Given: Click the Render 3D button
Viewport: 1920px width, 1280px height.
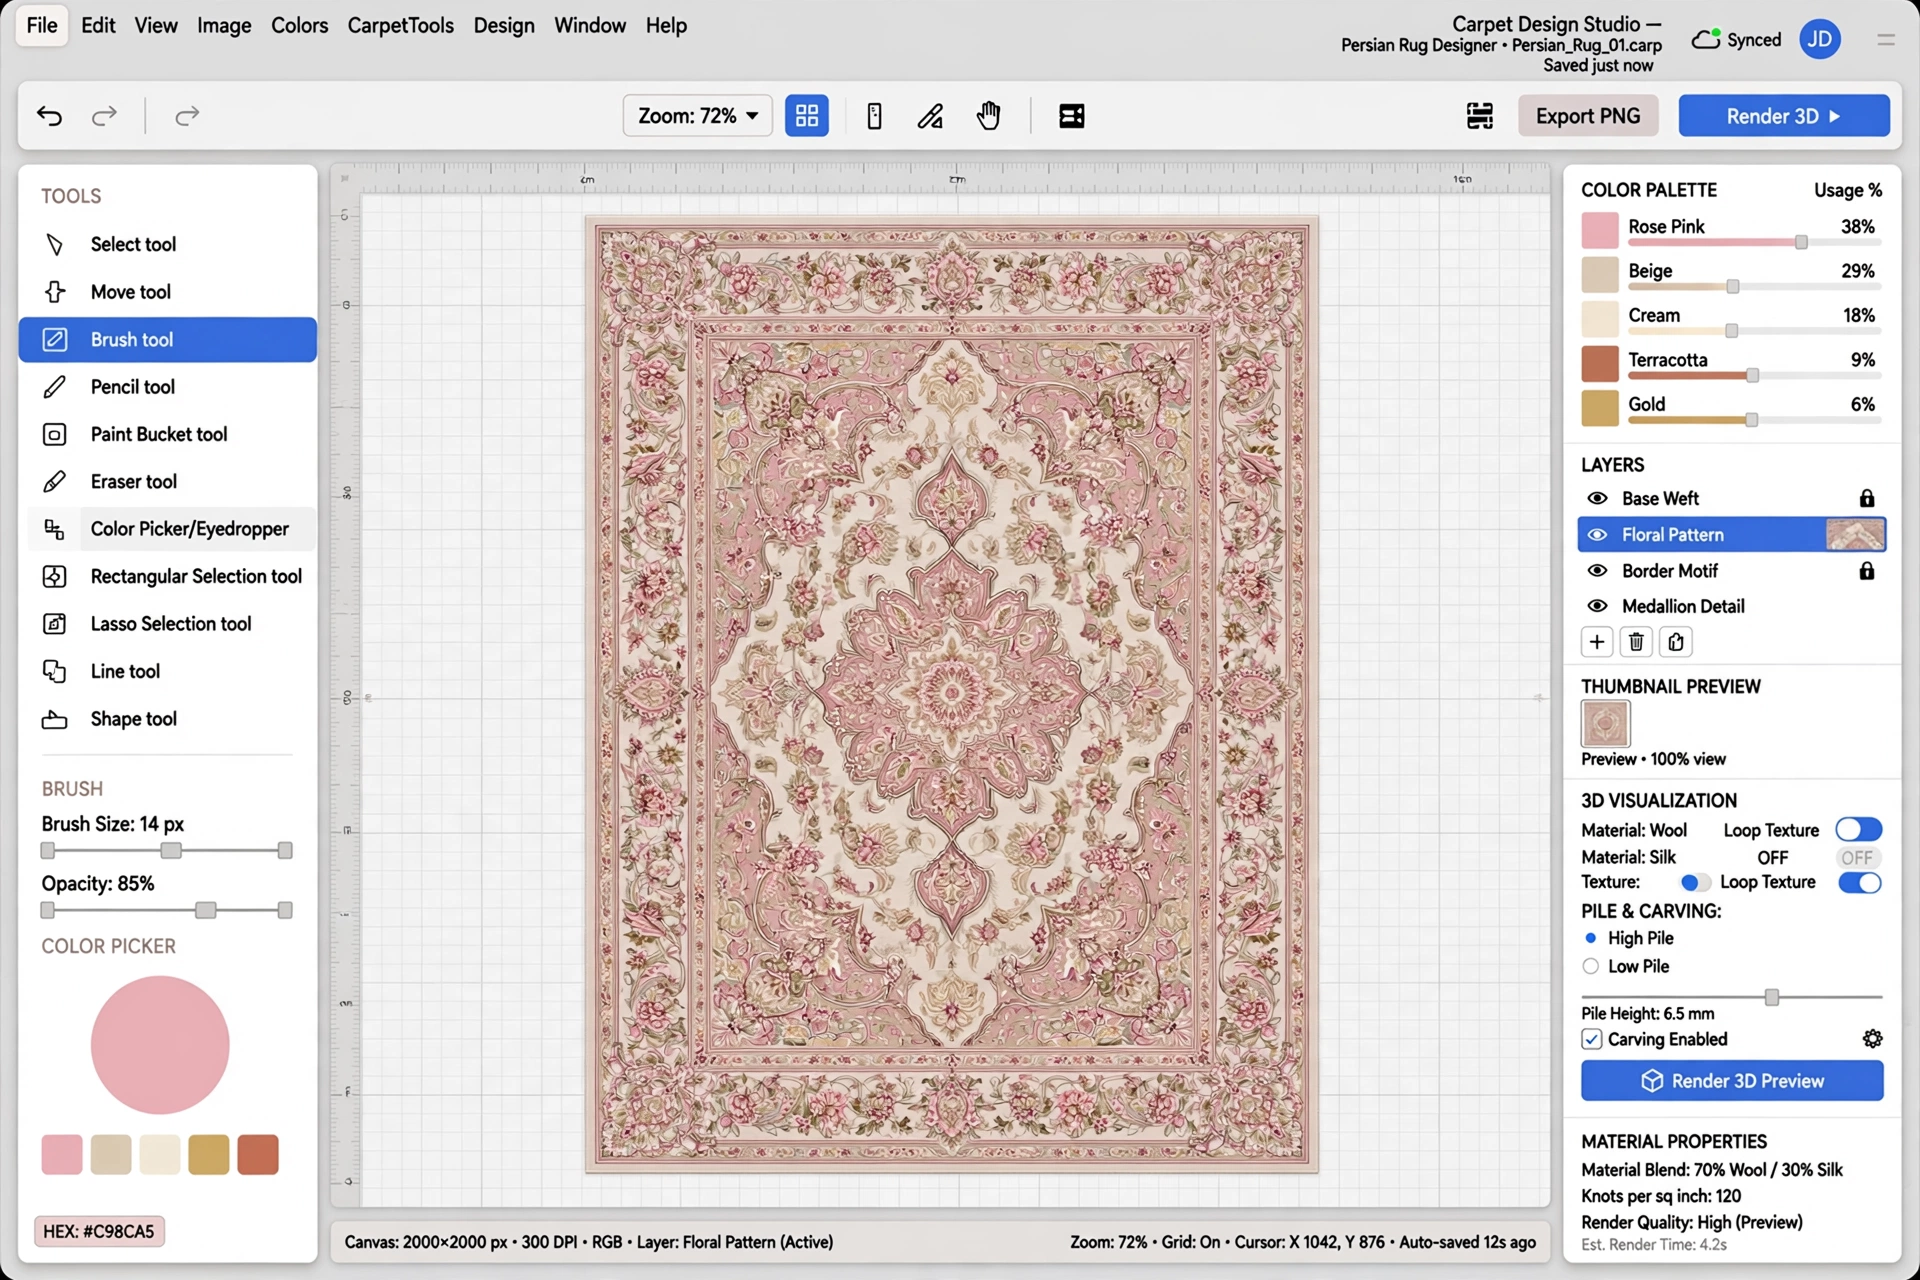Looking at the screenshot, I should tap(1783, 116).
